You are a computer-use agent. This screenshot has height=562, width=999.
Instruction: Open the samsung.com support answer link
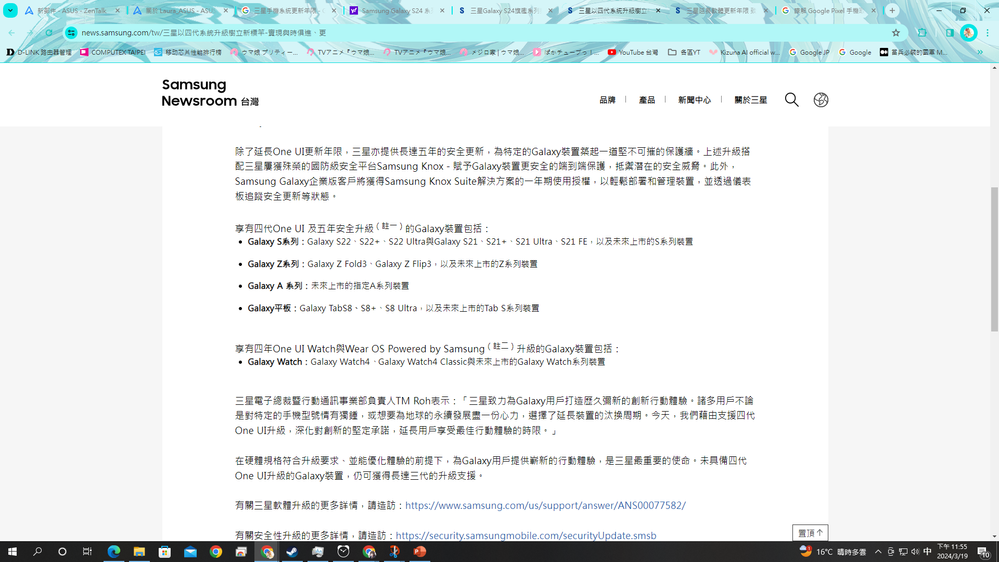point(545,505)
